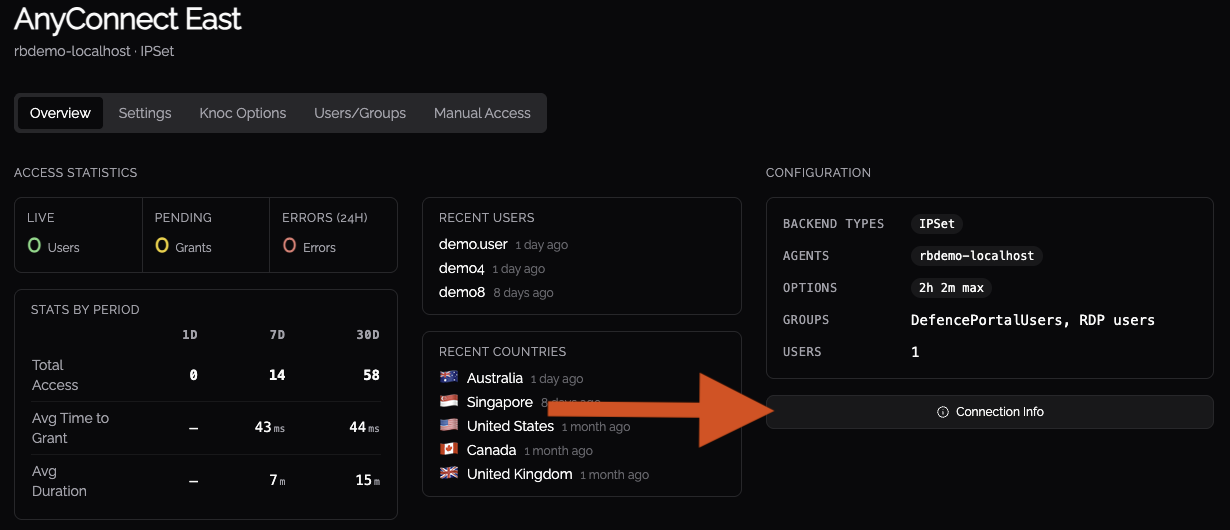Select recent user demo4
Viewport: 1230px width, 530px height.
(462, 268)
